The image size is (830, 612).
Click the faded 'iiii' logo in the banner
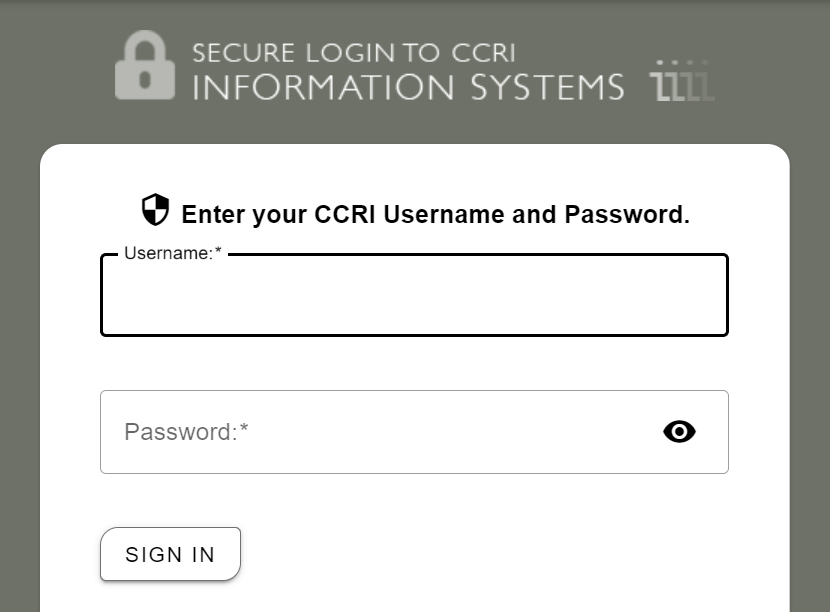682,86
